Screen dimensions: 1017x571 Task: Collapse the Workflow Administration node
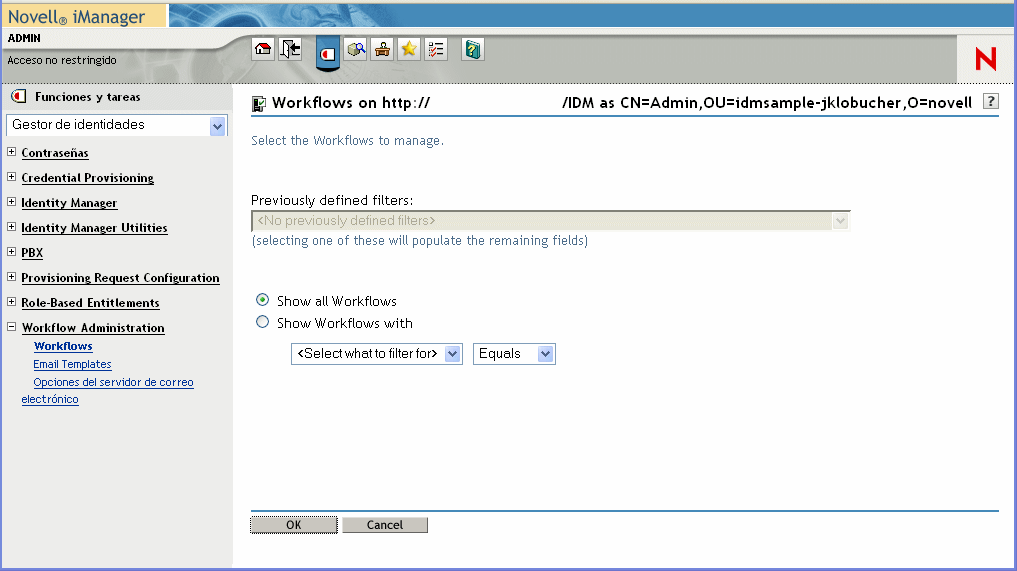(x=12, y=327)
